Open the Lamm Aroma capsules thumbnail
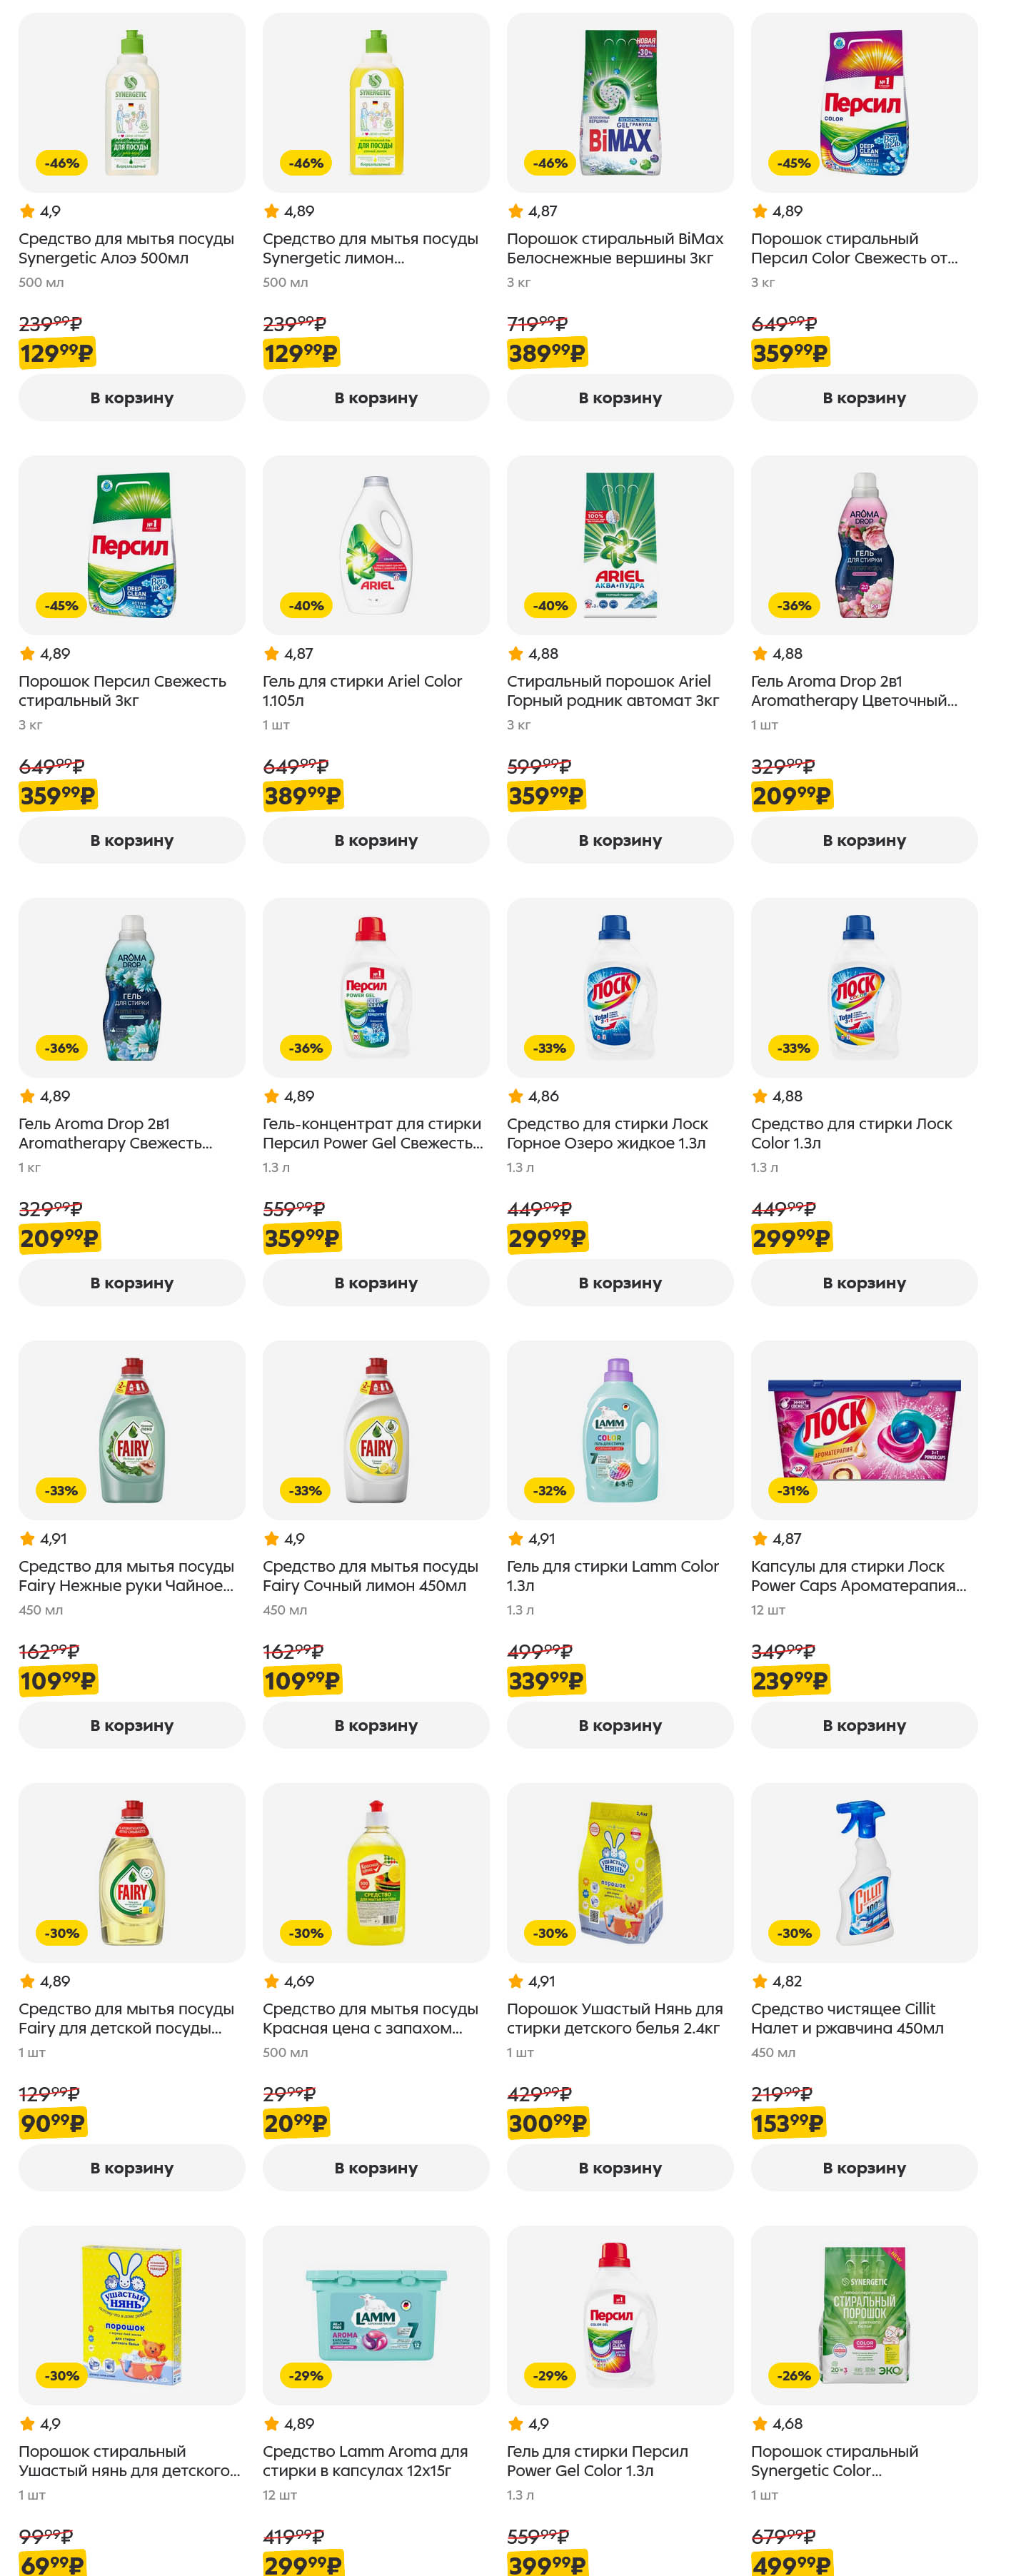 [x=376, y=2314]
